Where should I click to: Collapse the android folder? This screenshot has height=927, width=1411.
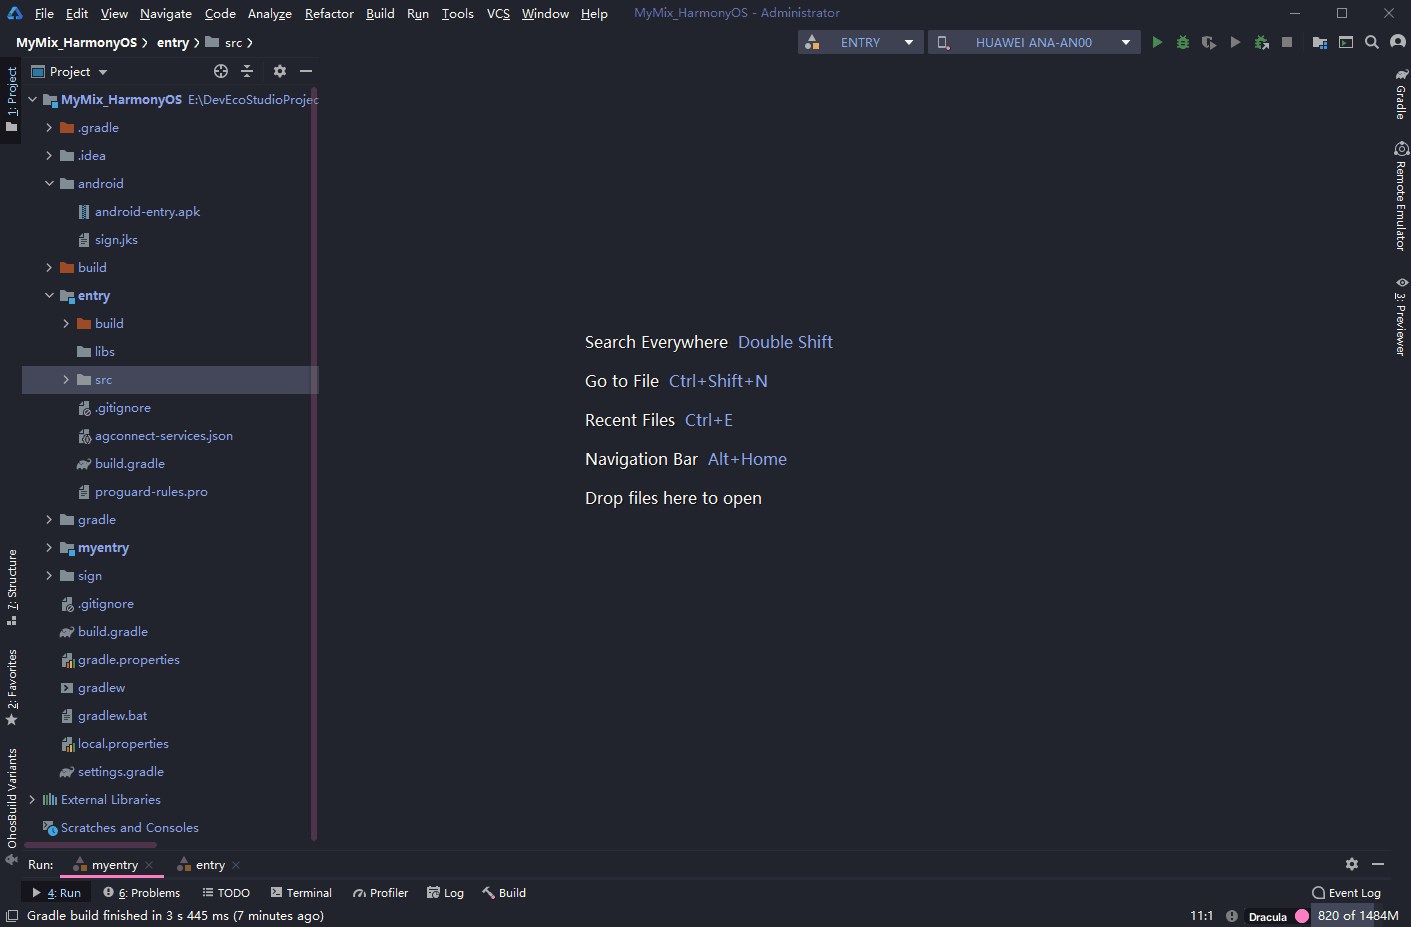(49, 183)
